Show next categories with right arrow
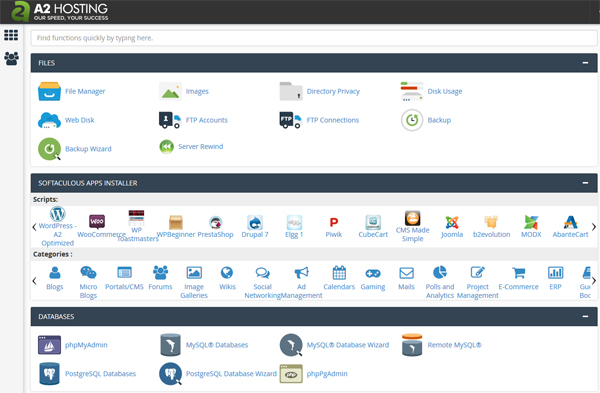600x393 pixels. (593, 281)
